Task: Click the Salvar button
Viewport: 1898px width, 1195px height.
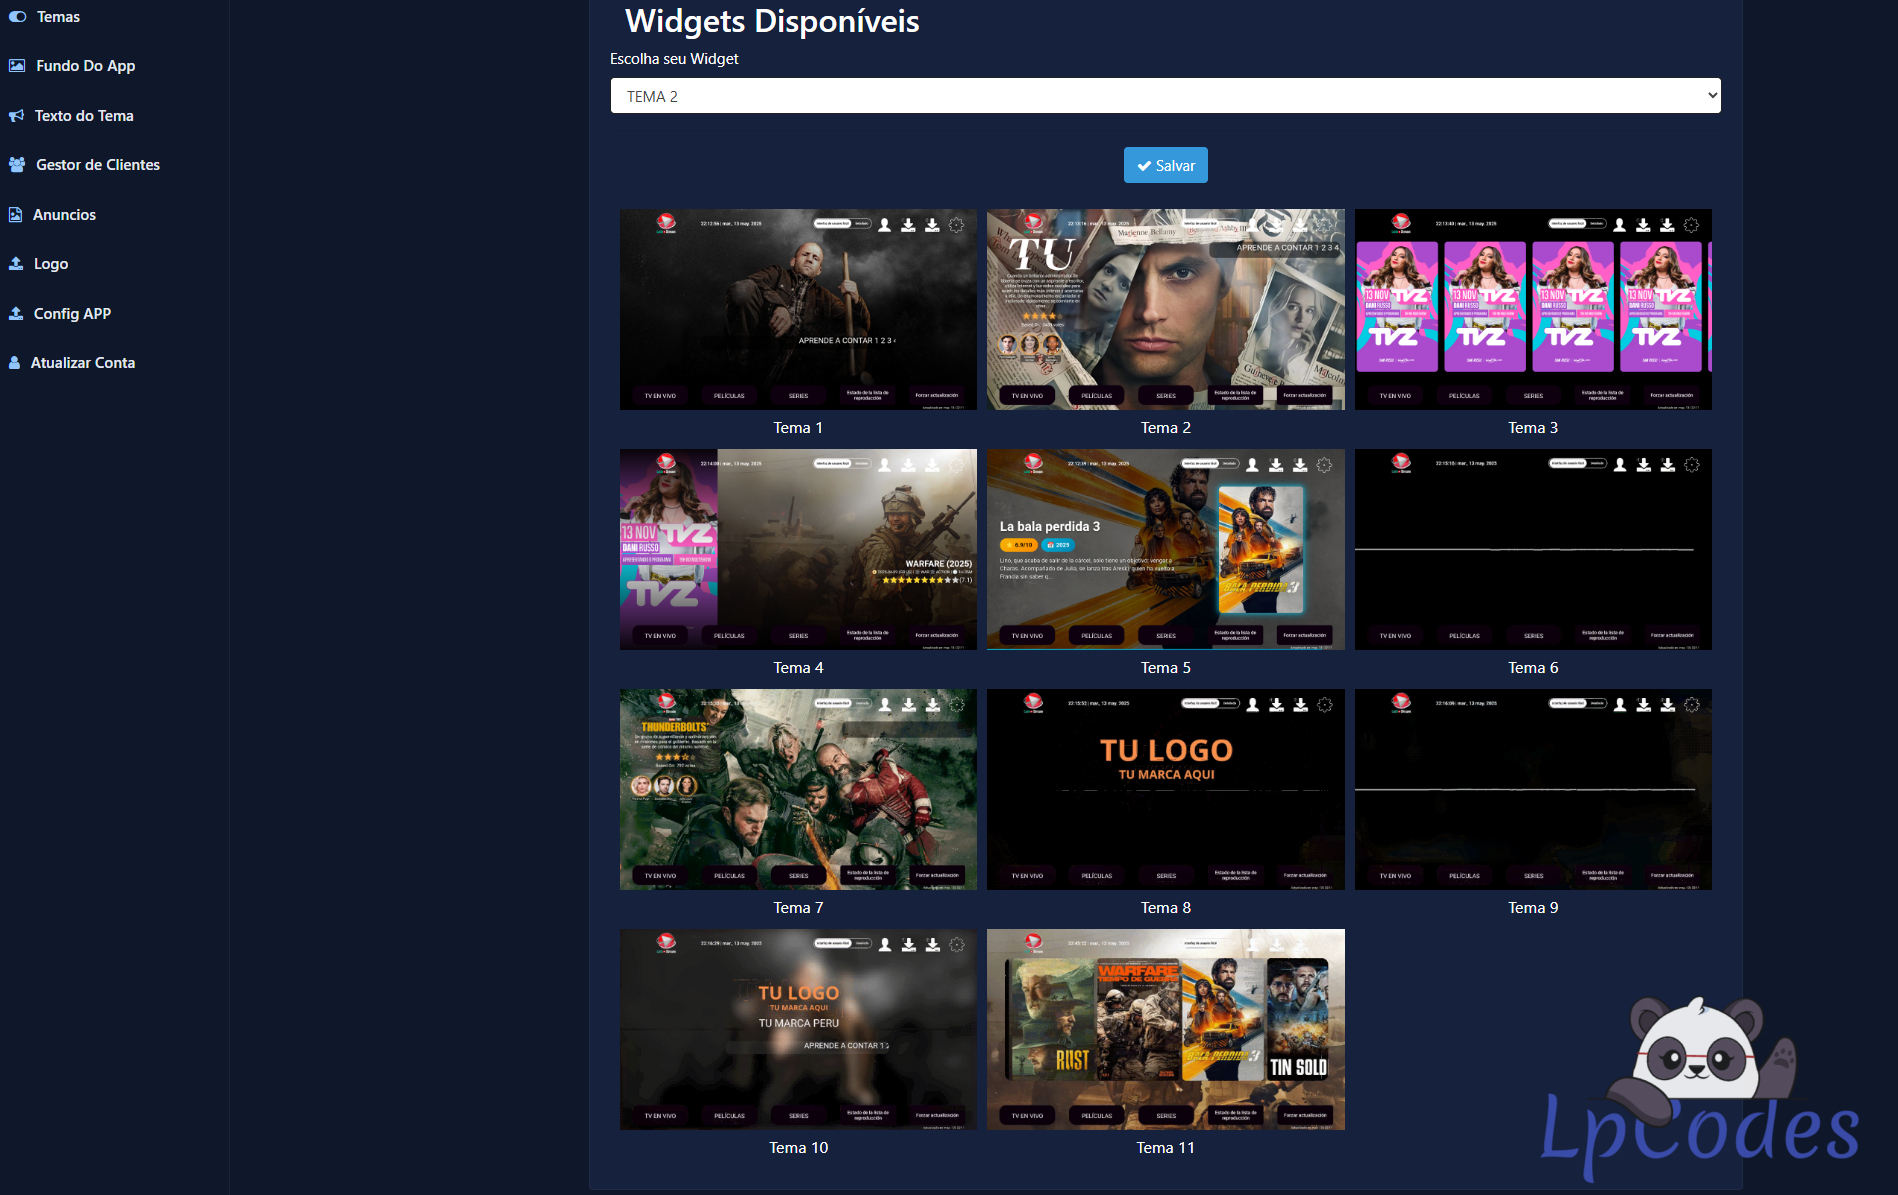Action: pos(1165,165)
